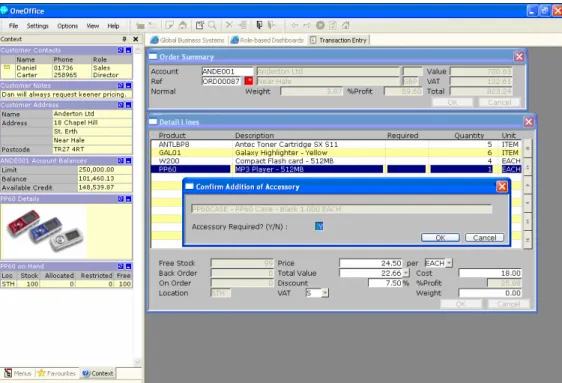Click the left header icon of PP60 on Hand

coord(121,266)
